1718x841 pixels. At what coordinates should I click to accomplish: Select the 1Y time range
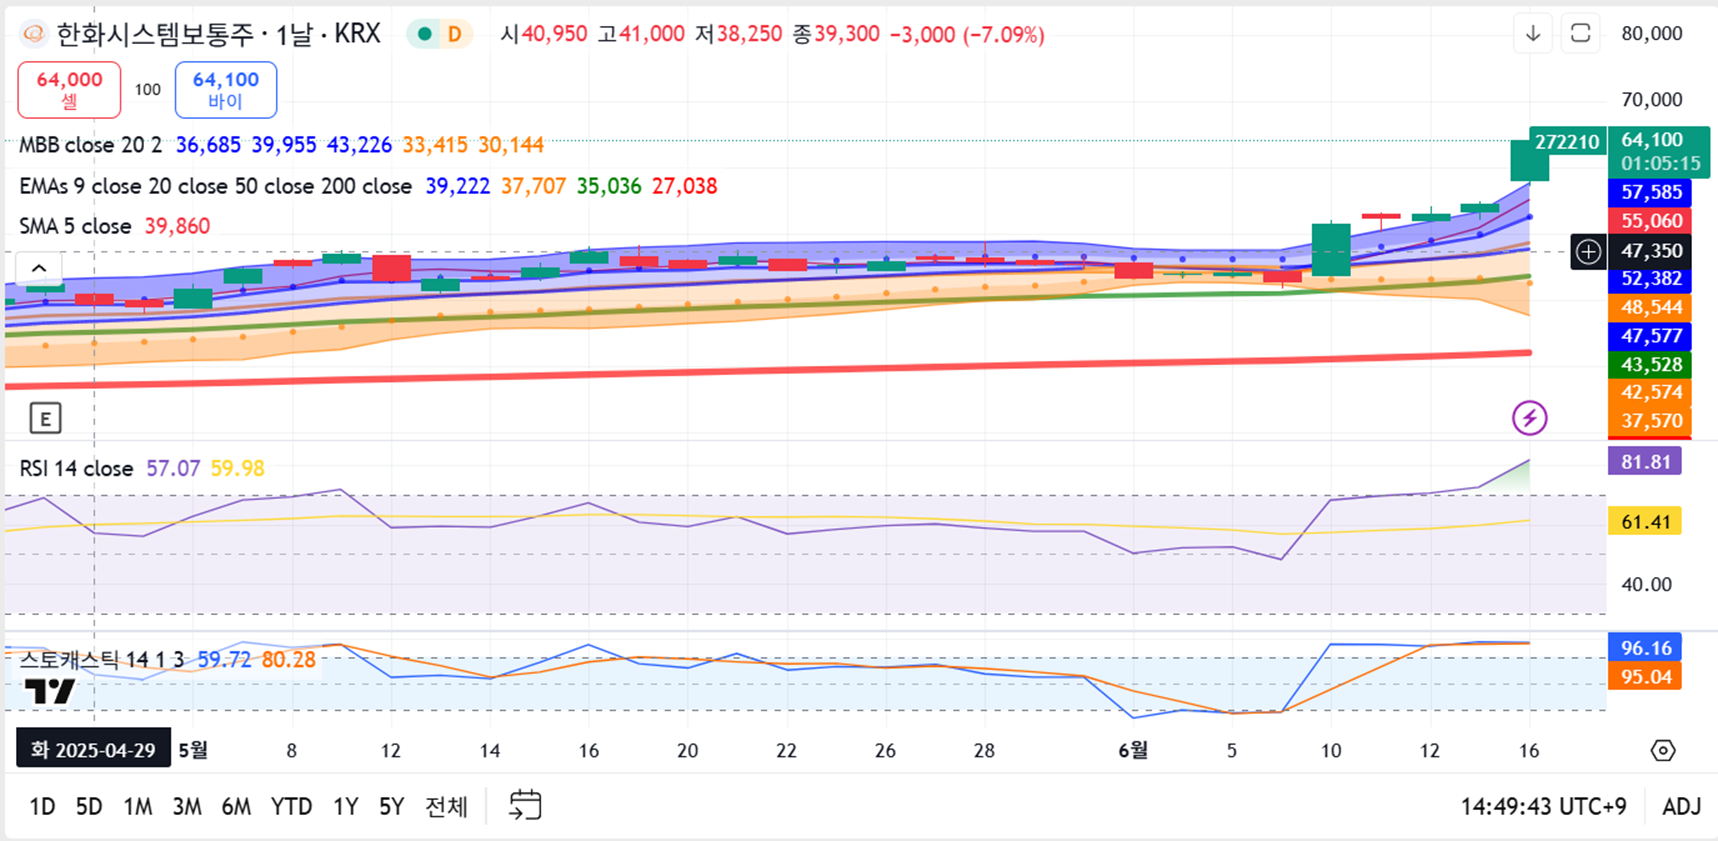coord(345,806)
